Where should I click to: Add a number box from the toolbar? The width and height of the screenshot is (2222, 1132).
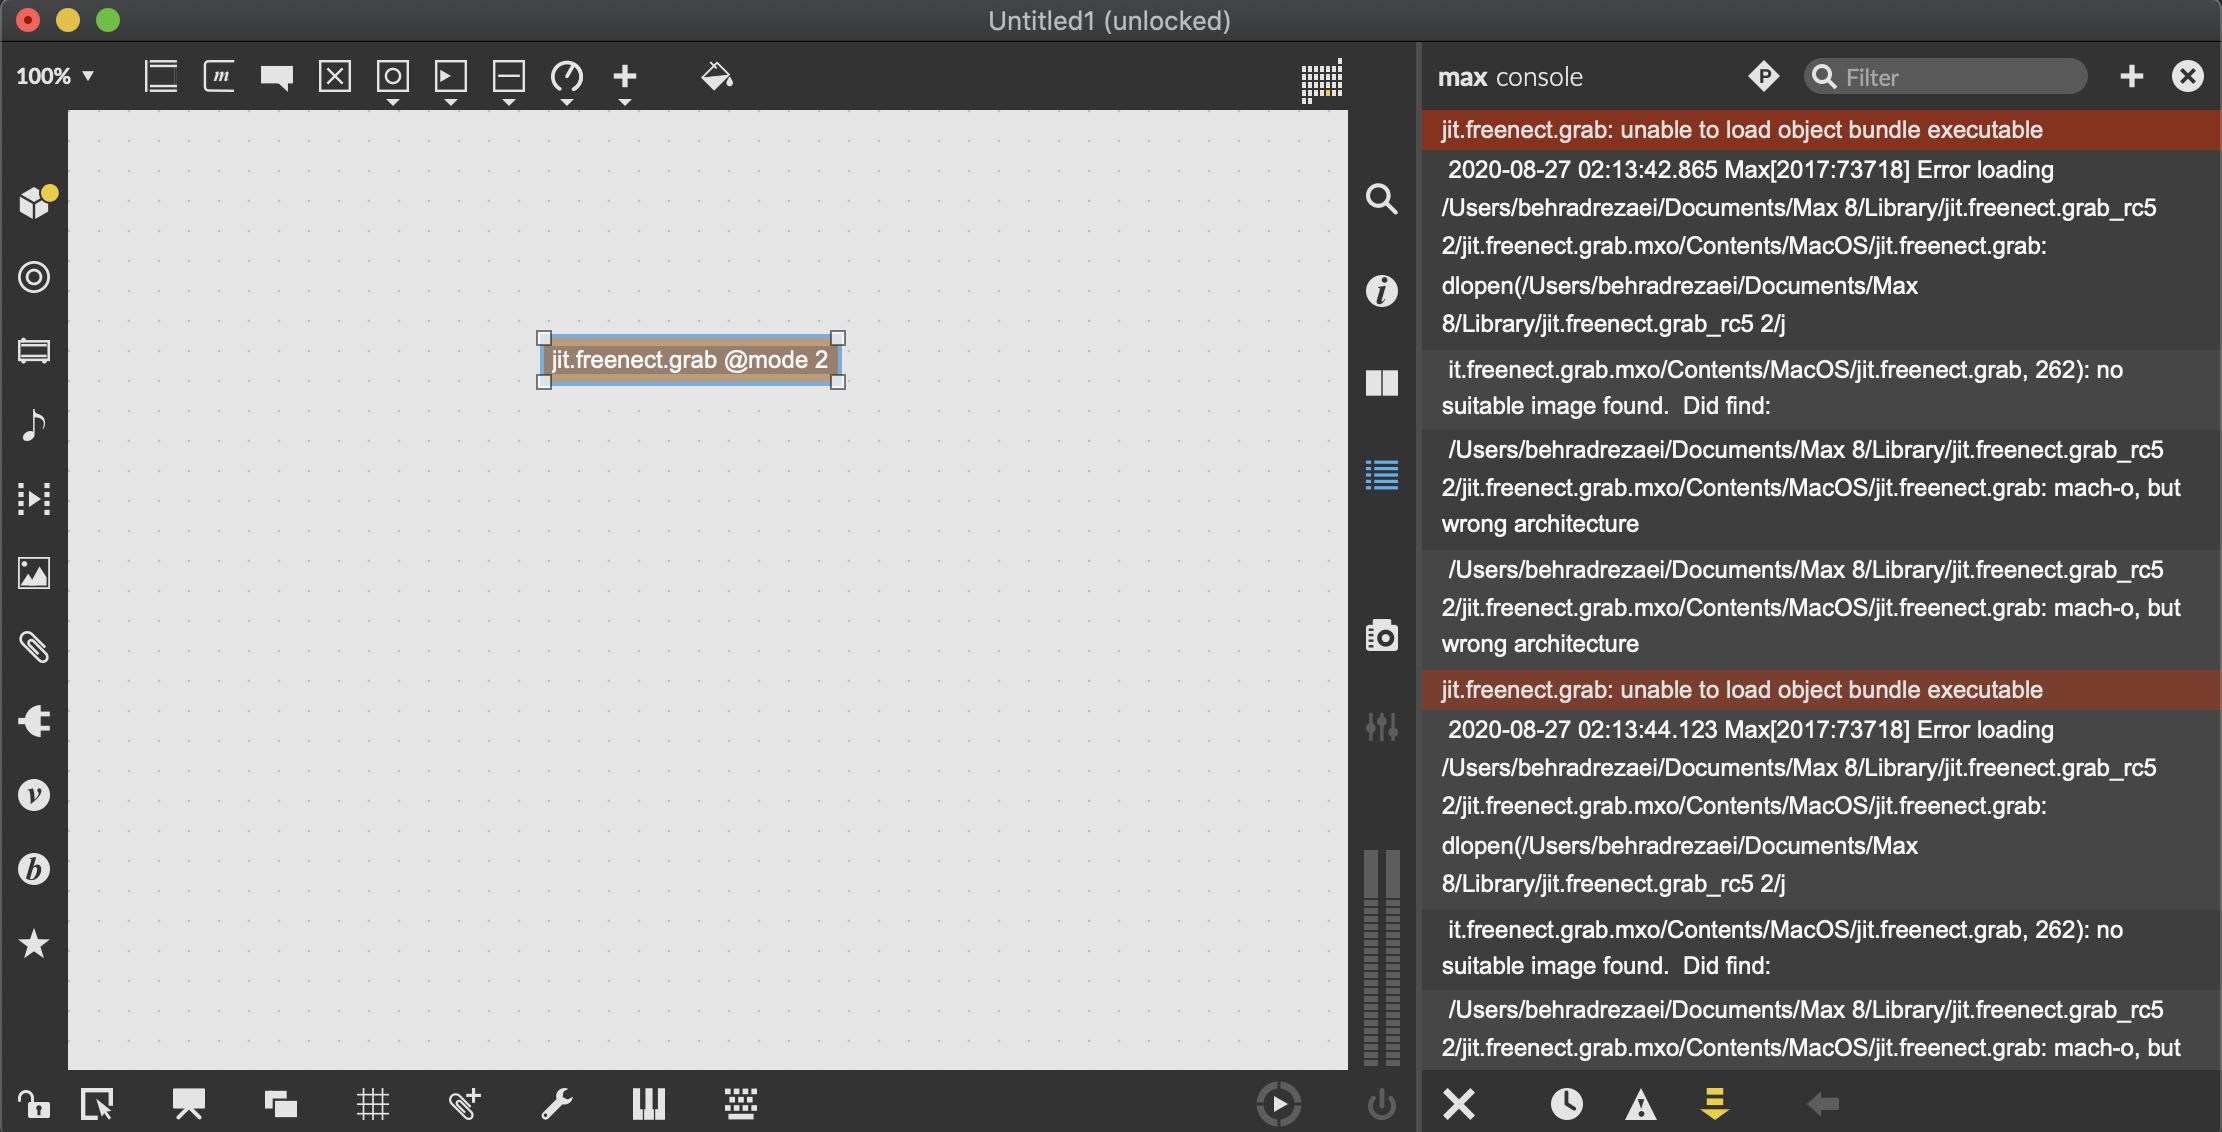coord(451,76)
